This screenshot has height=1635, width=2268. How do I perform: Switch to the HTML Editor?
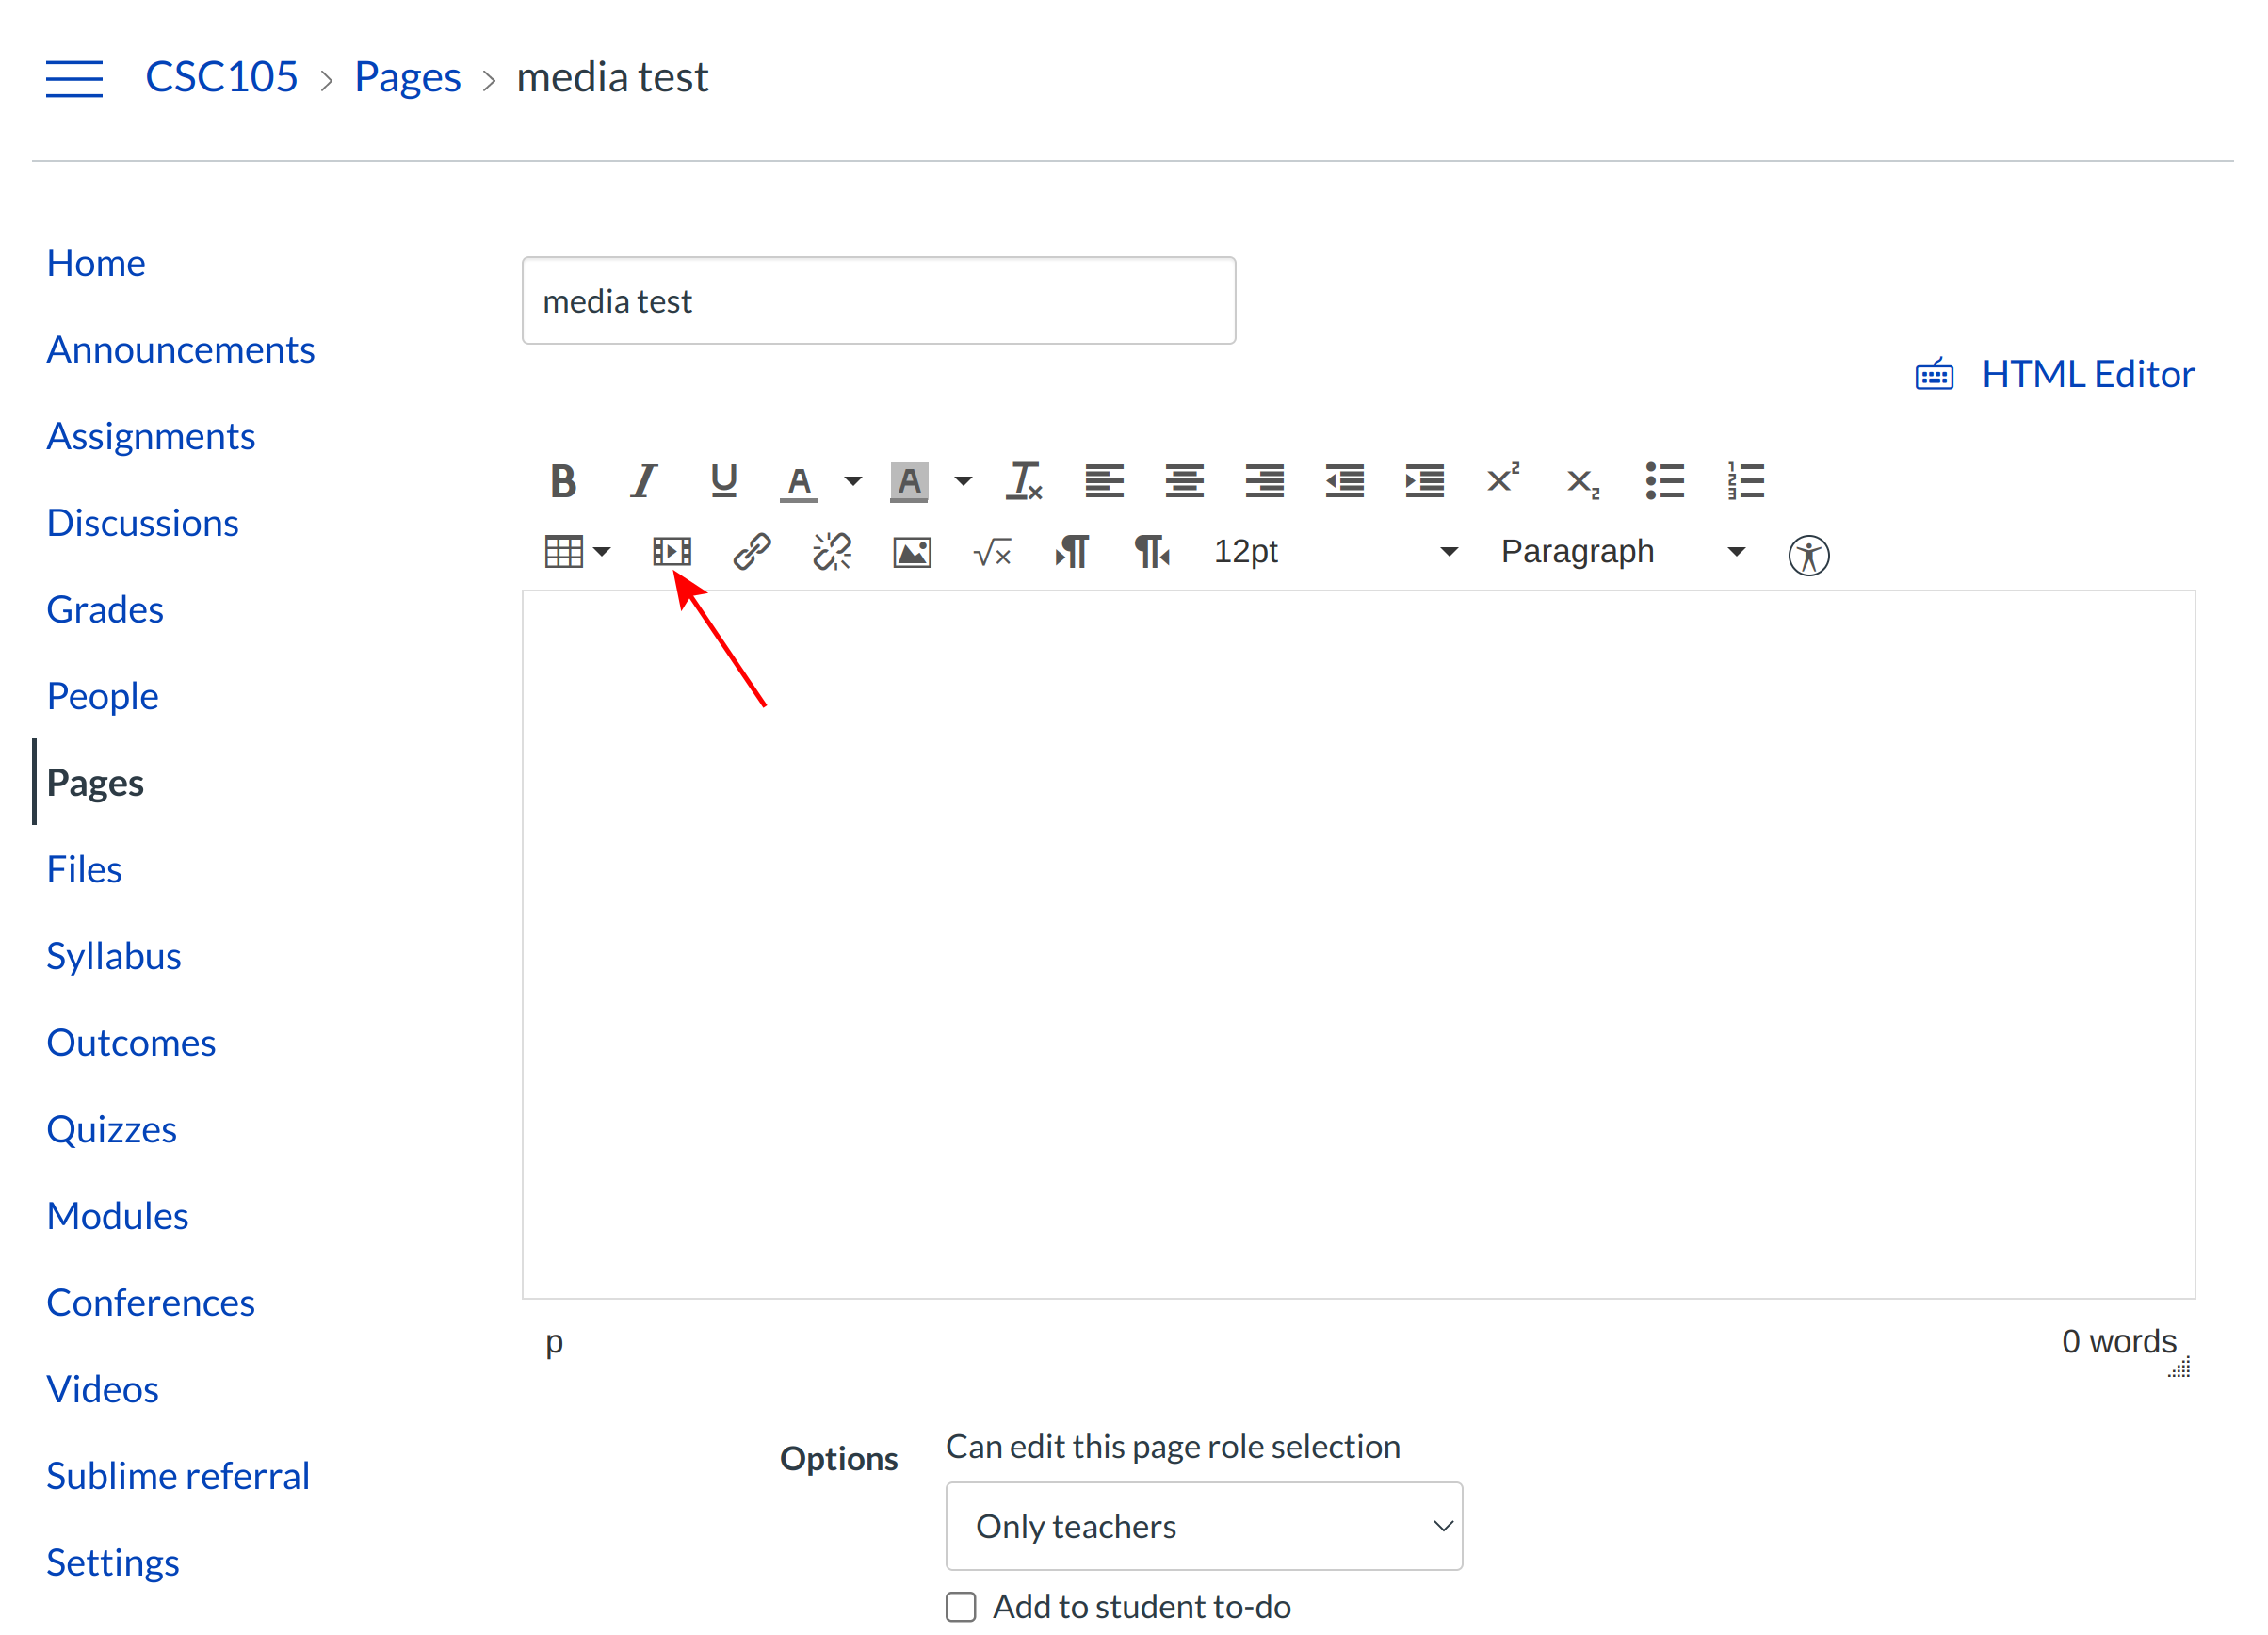pos(2086,374)
